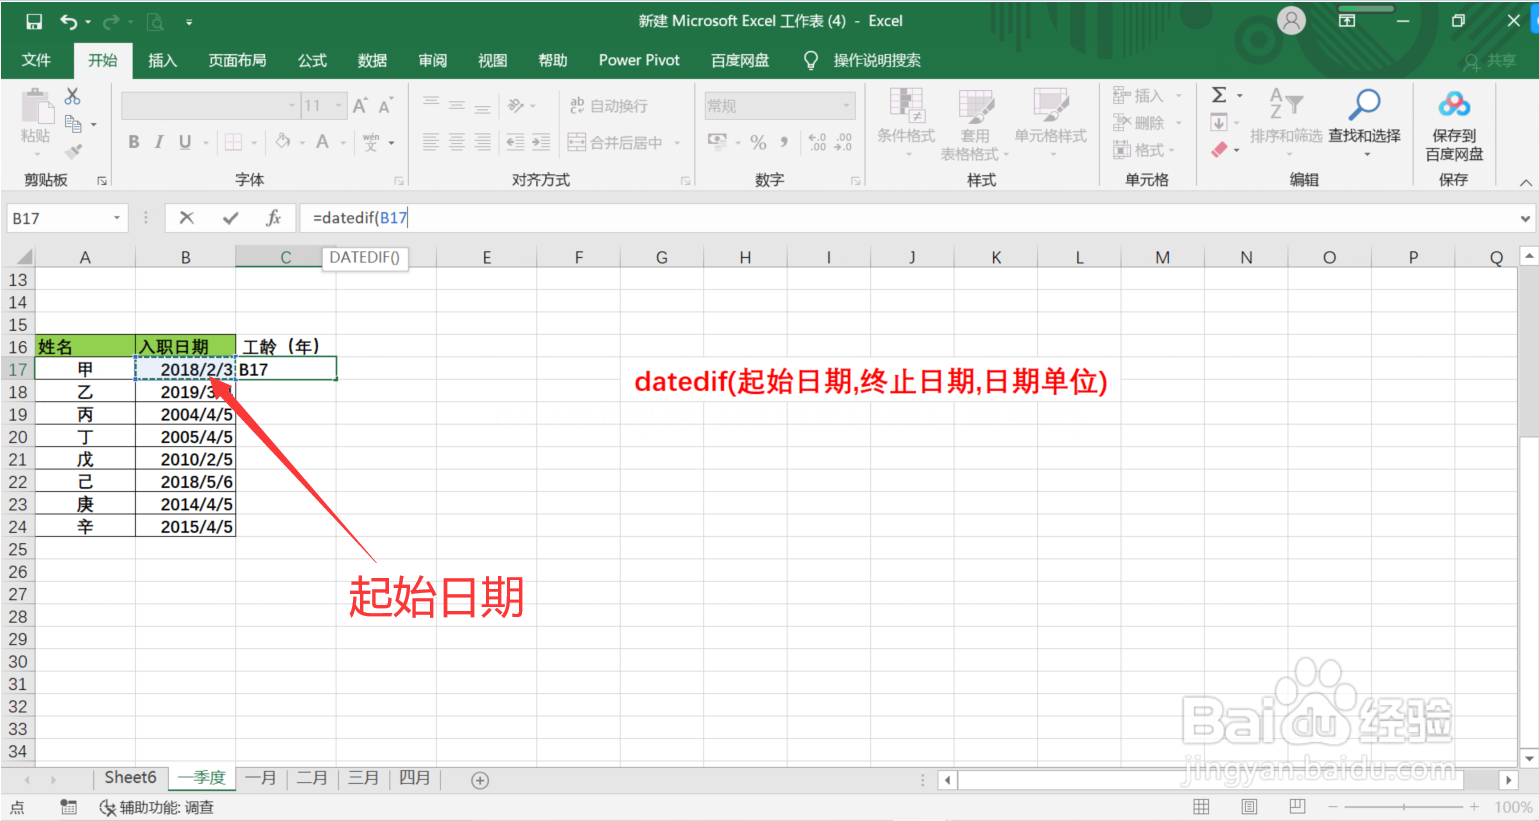Viewport: 1539px width, 821px height.
Task: Click the Borders icon
Action: (233, 142)
